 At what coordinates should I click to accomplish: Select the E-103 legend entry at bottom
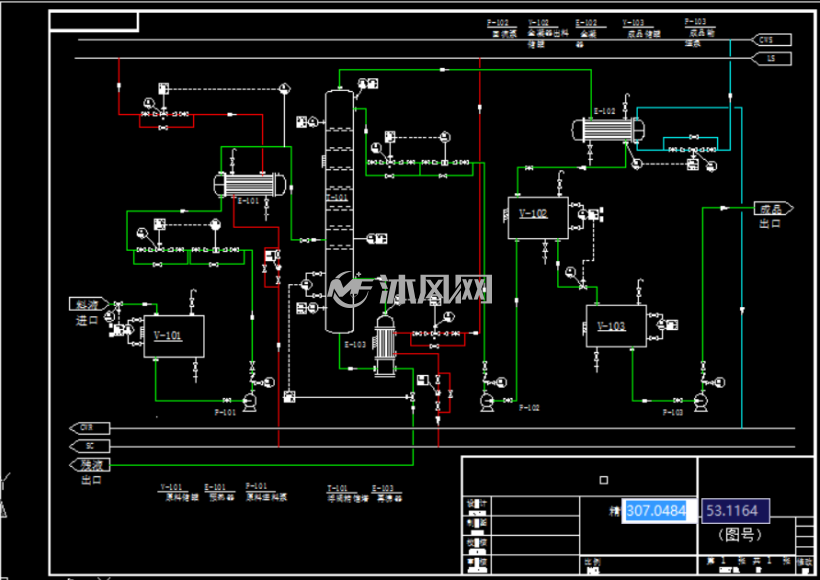coord(387,494)
